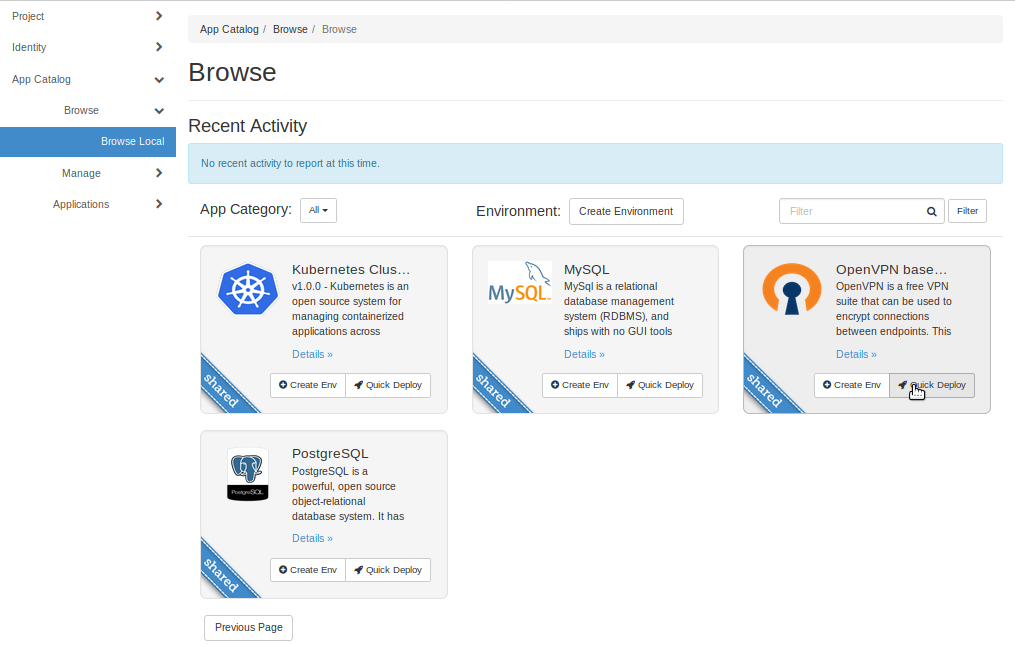Viewport: 1015px width, 645px height.
Task: Expand the Manage sidebar submenu
Action: 87,173
